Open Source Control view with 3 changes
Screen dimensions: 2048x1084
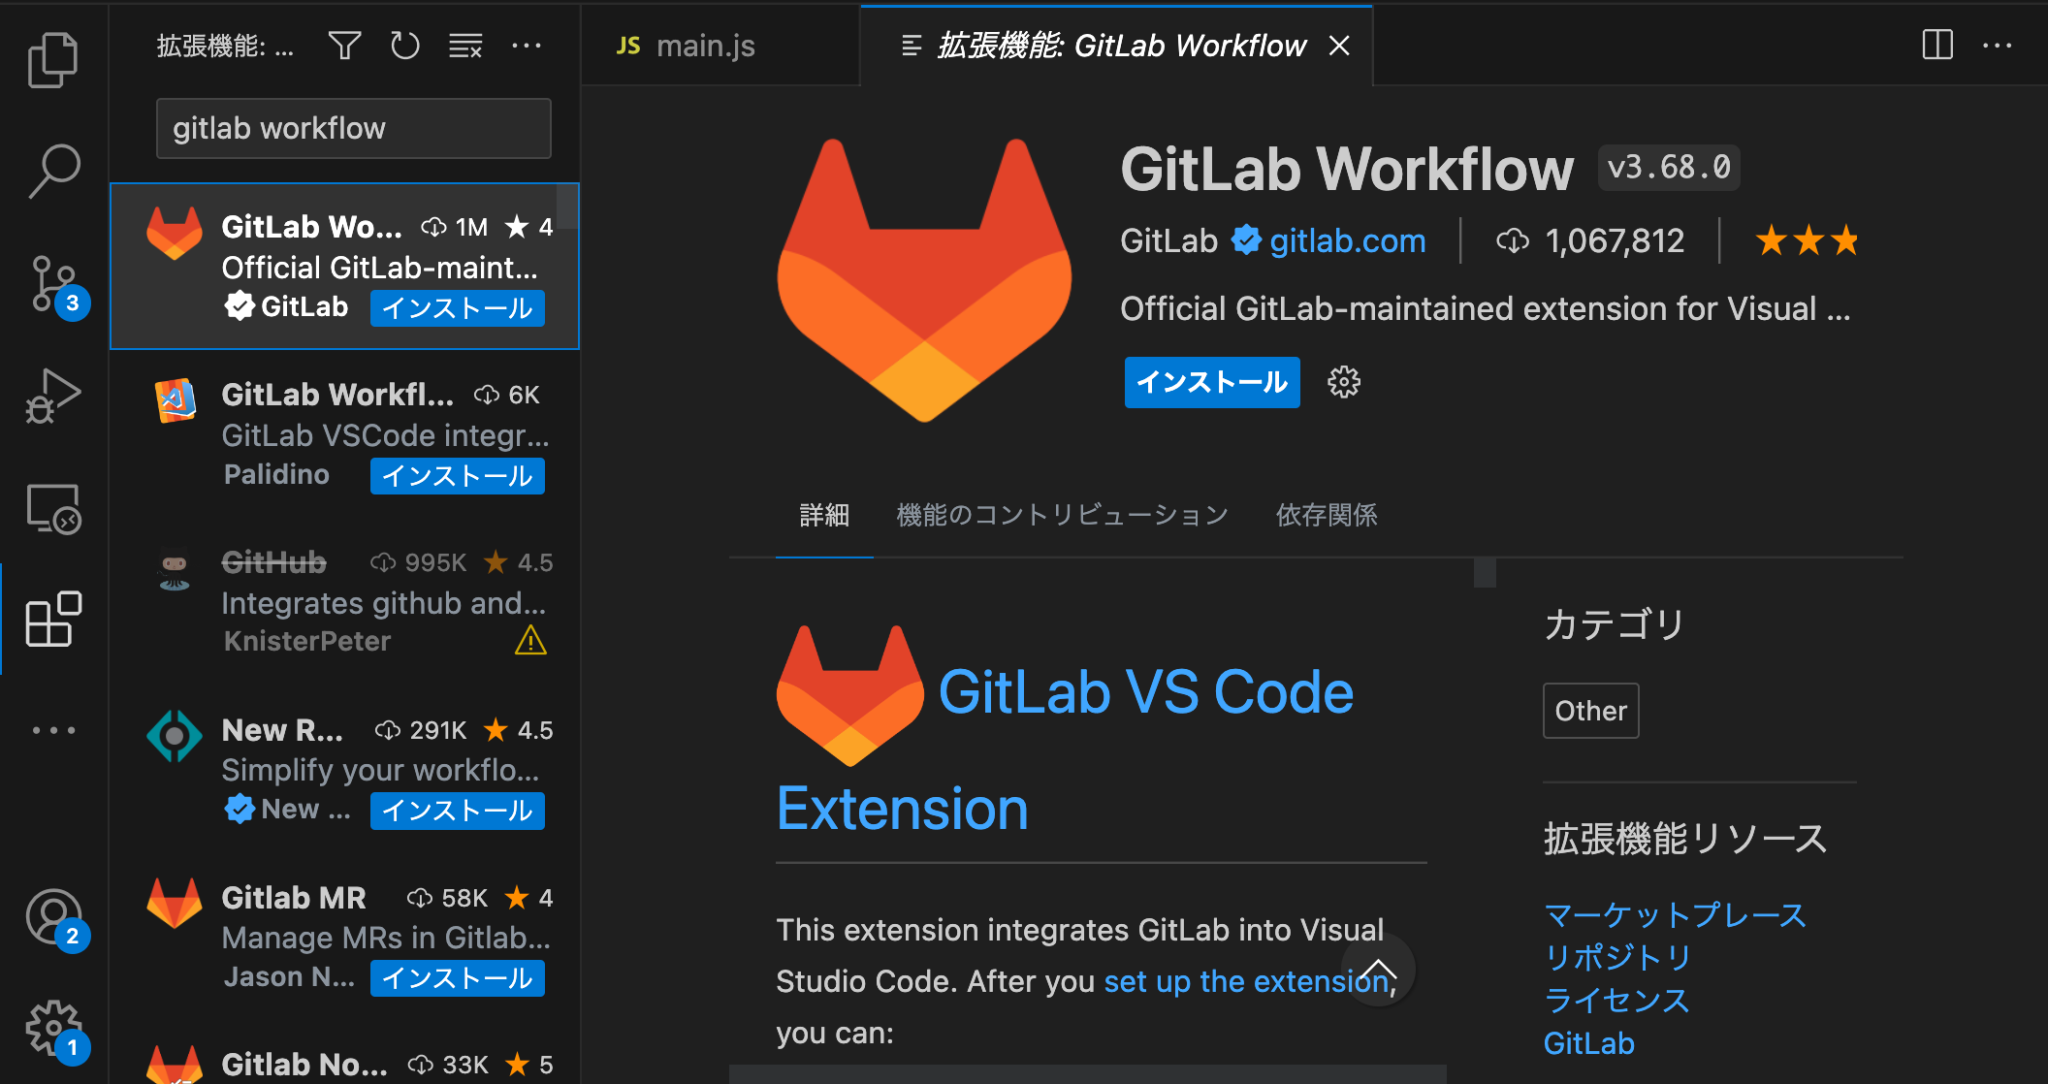click(x=55, y=285)
